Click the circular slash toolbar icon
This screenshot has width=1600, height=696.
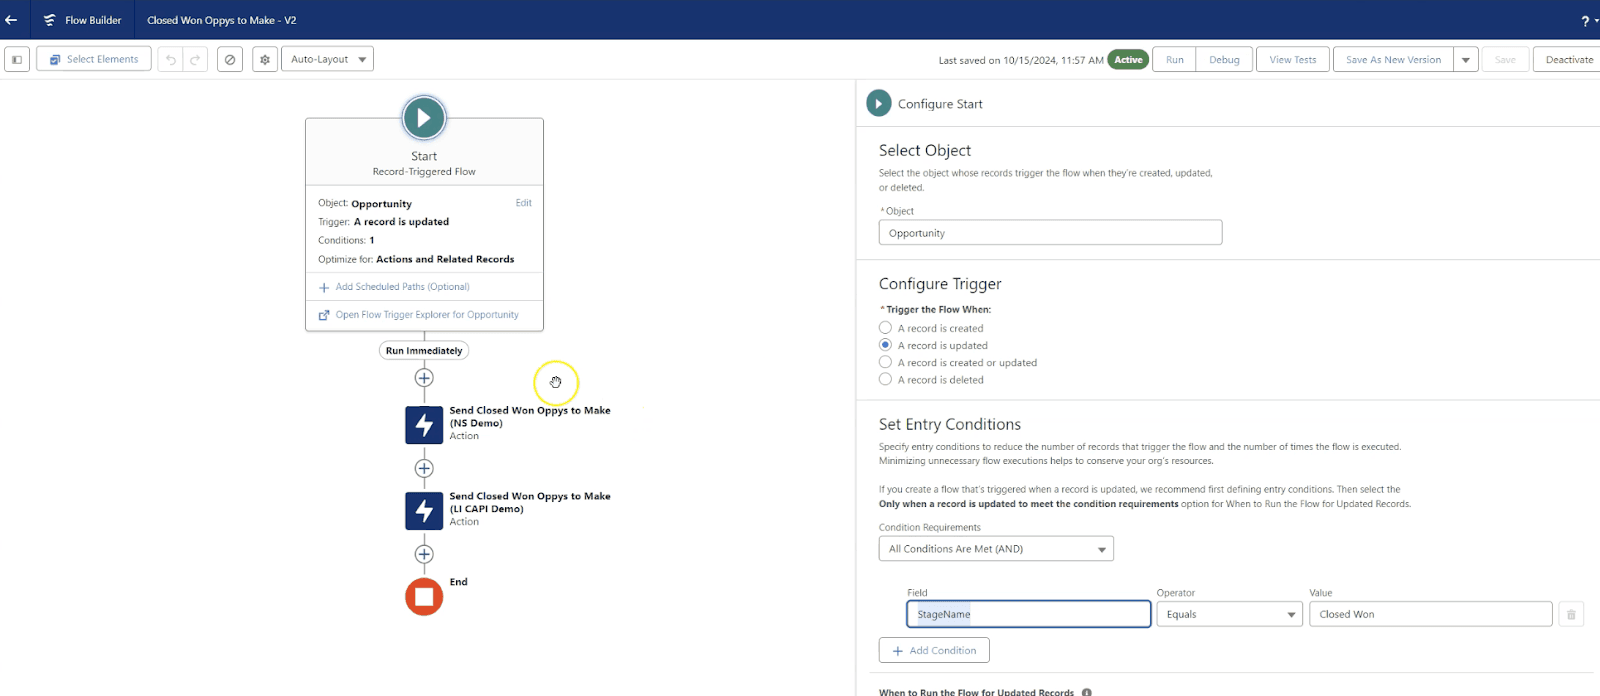pyautogui.click(x=230, y=59)
